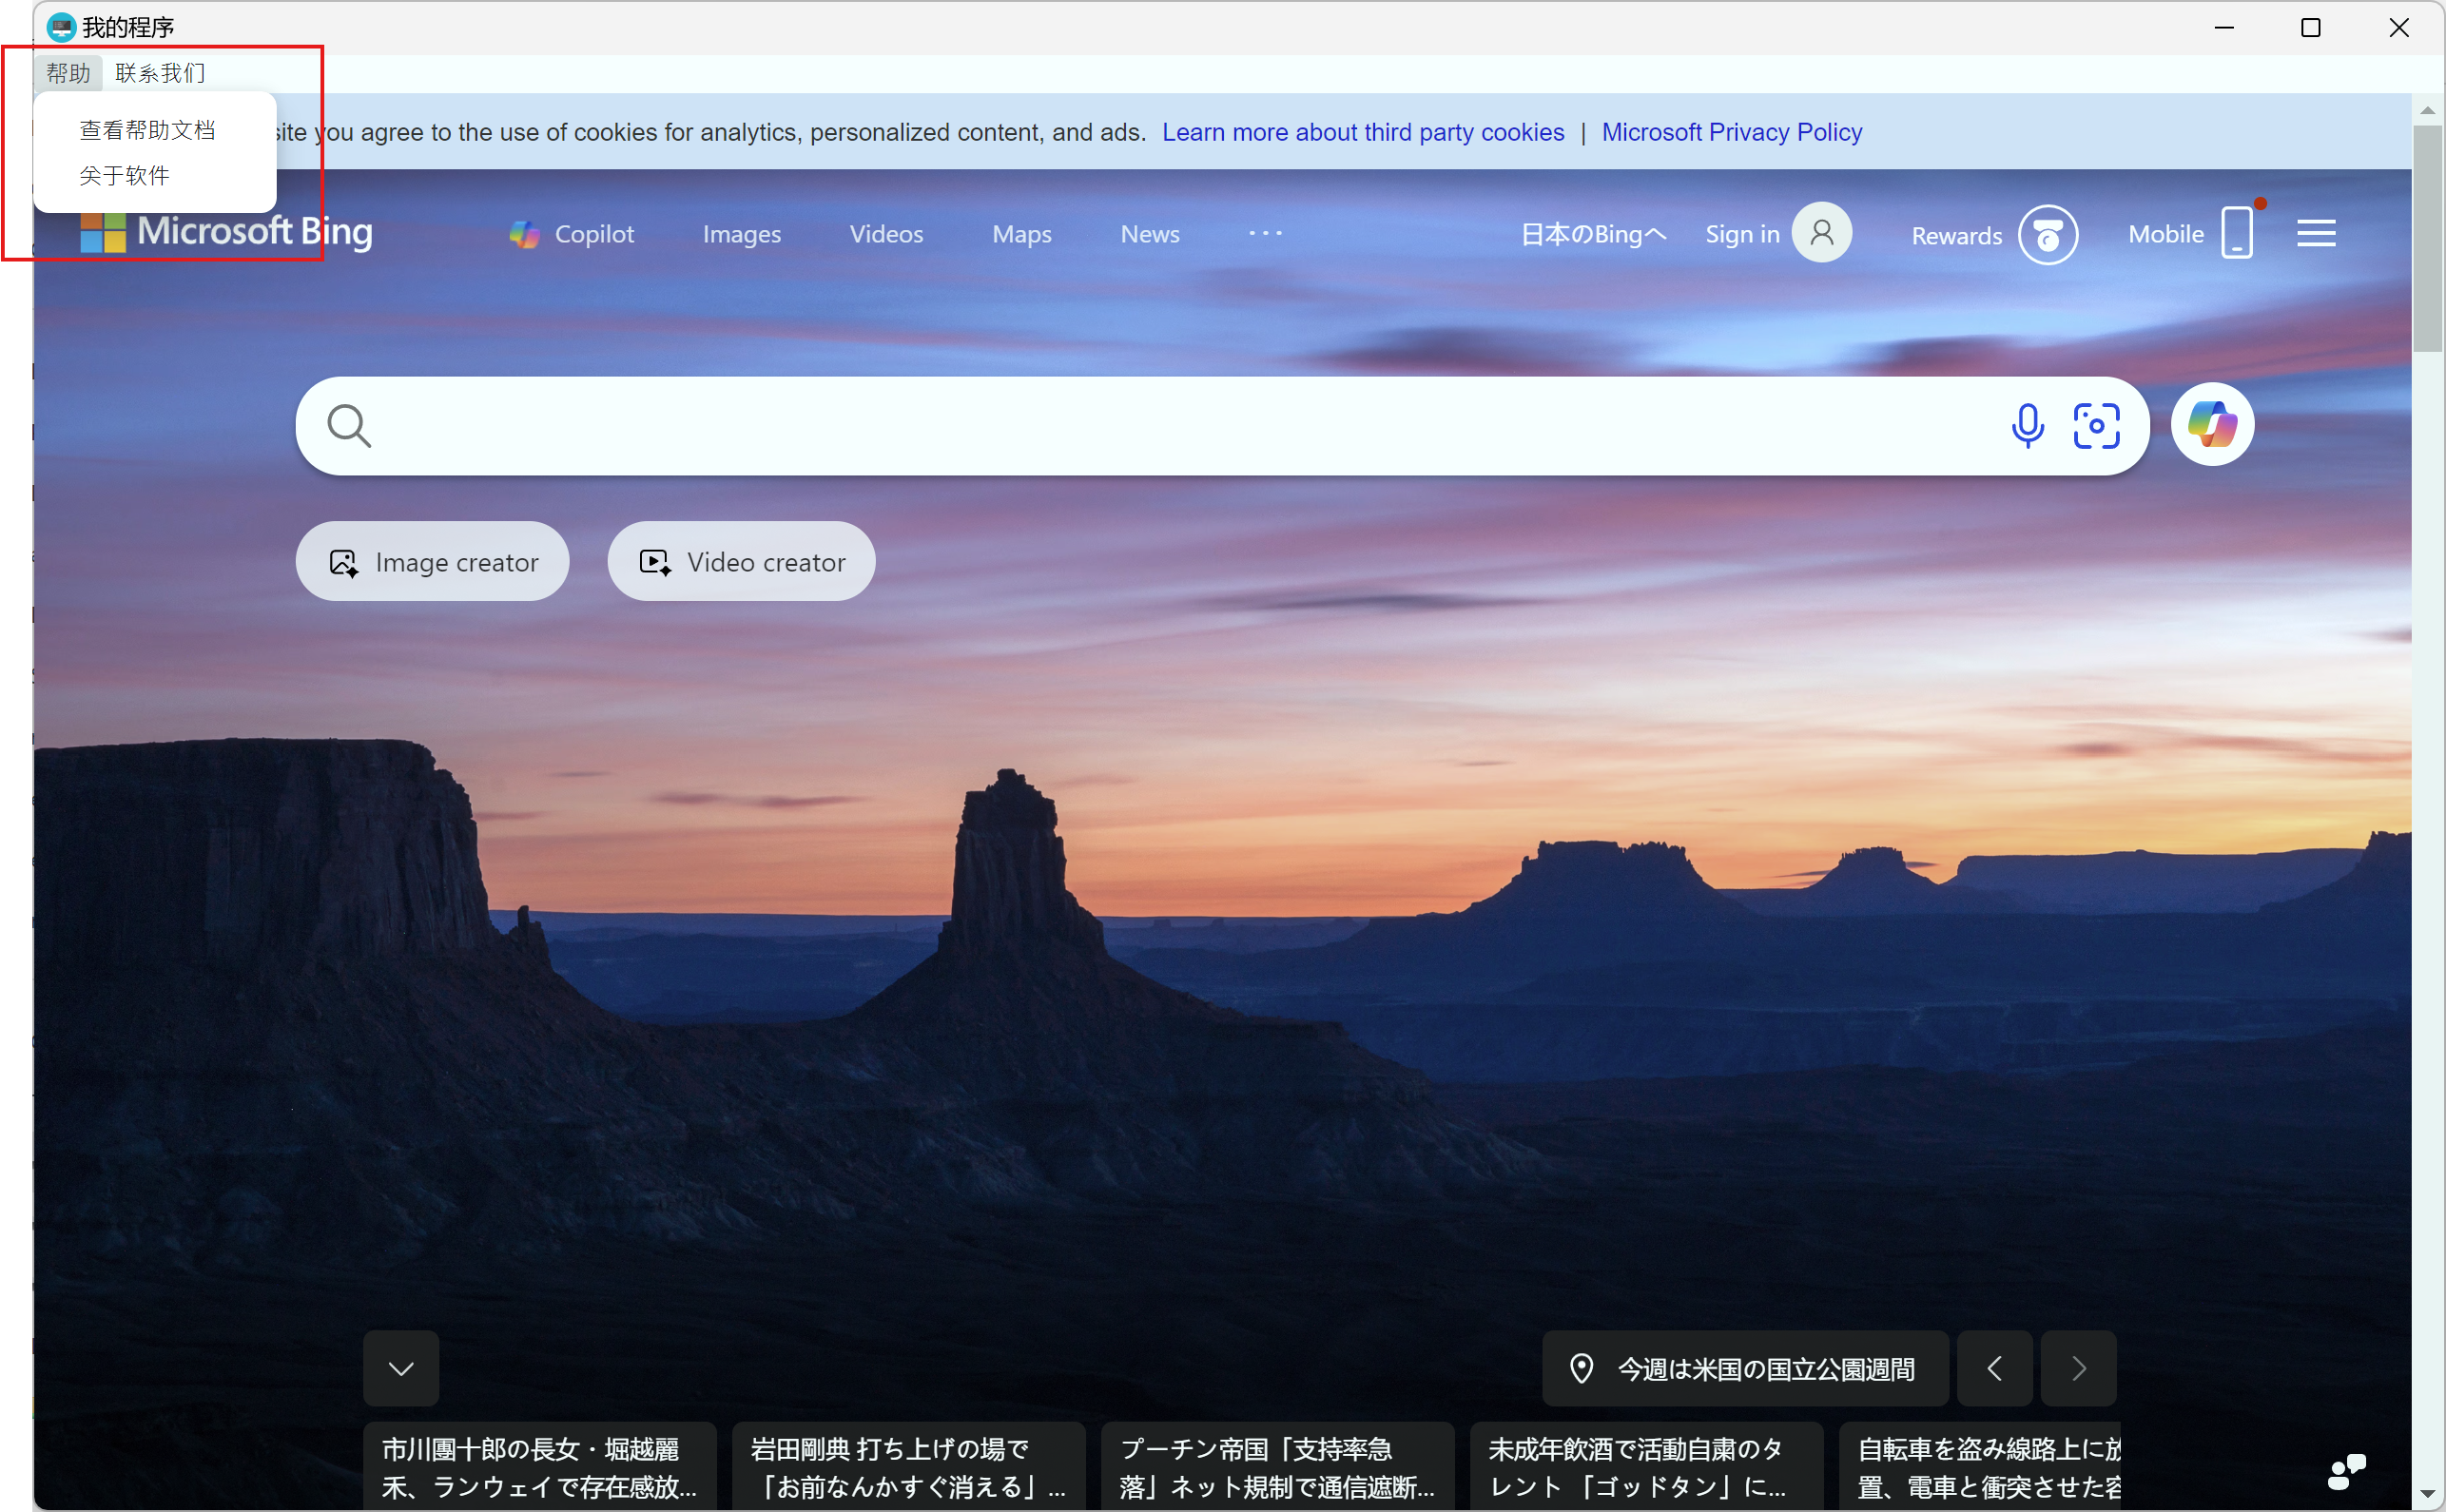Click the Rewards trophy icon
The image size is (2446, 1512).
click(2047, 235)
